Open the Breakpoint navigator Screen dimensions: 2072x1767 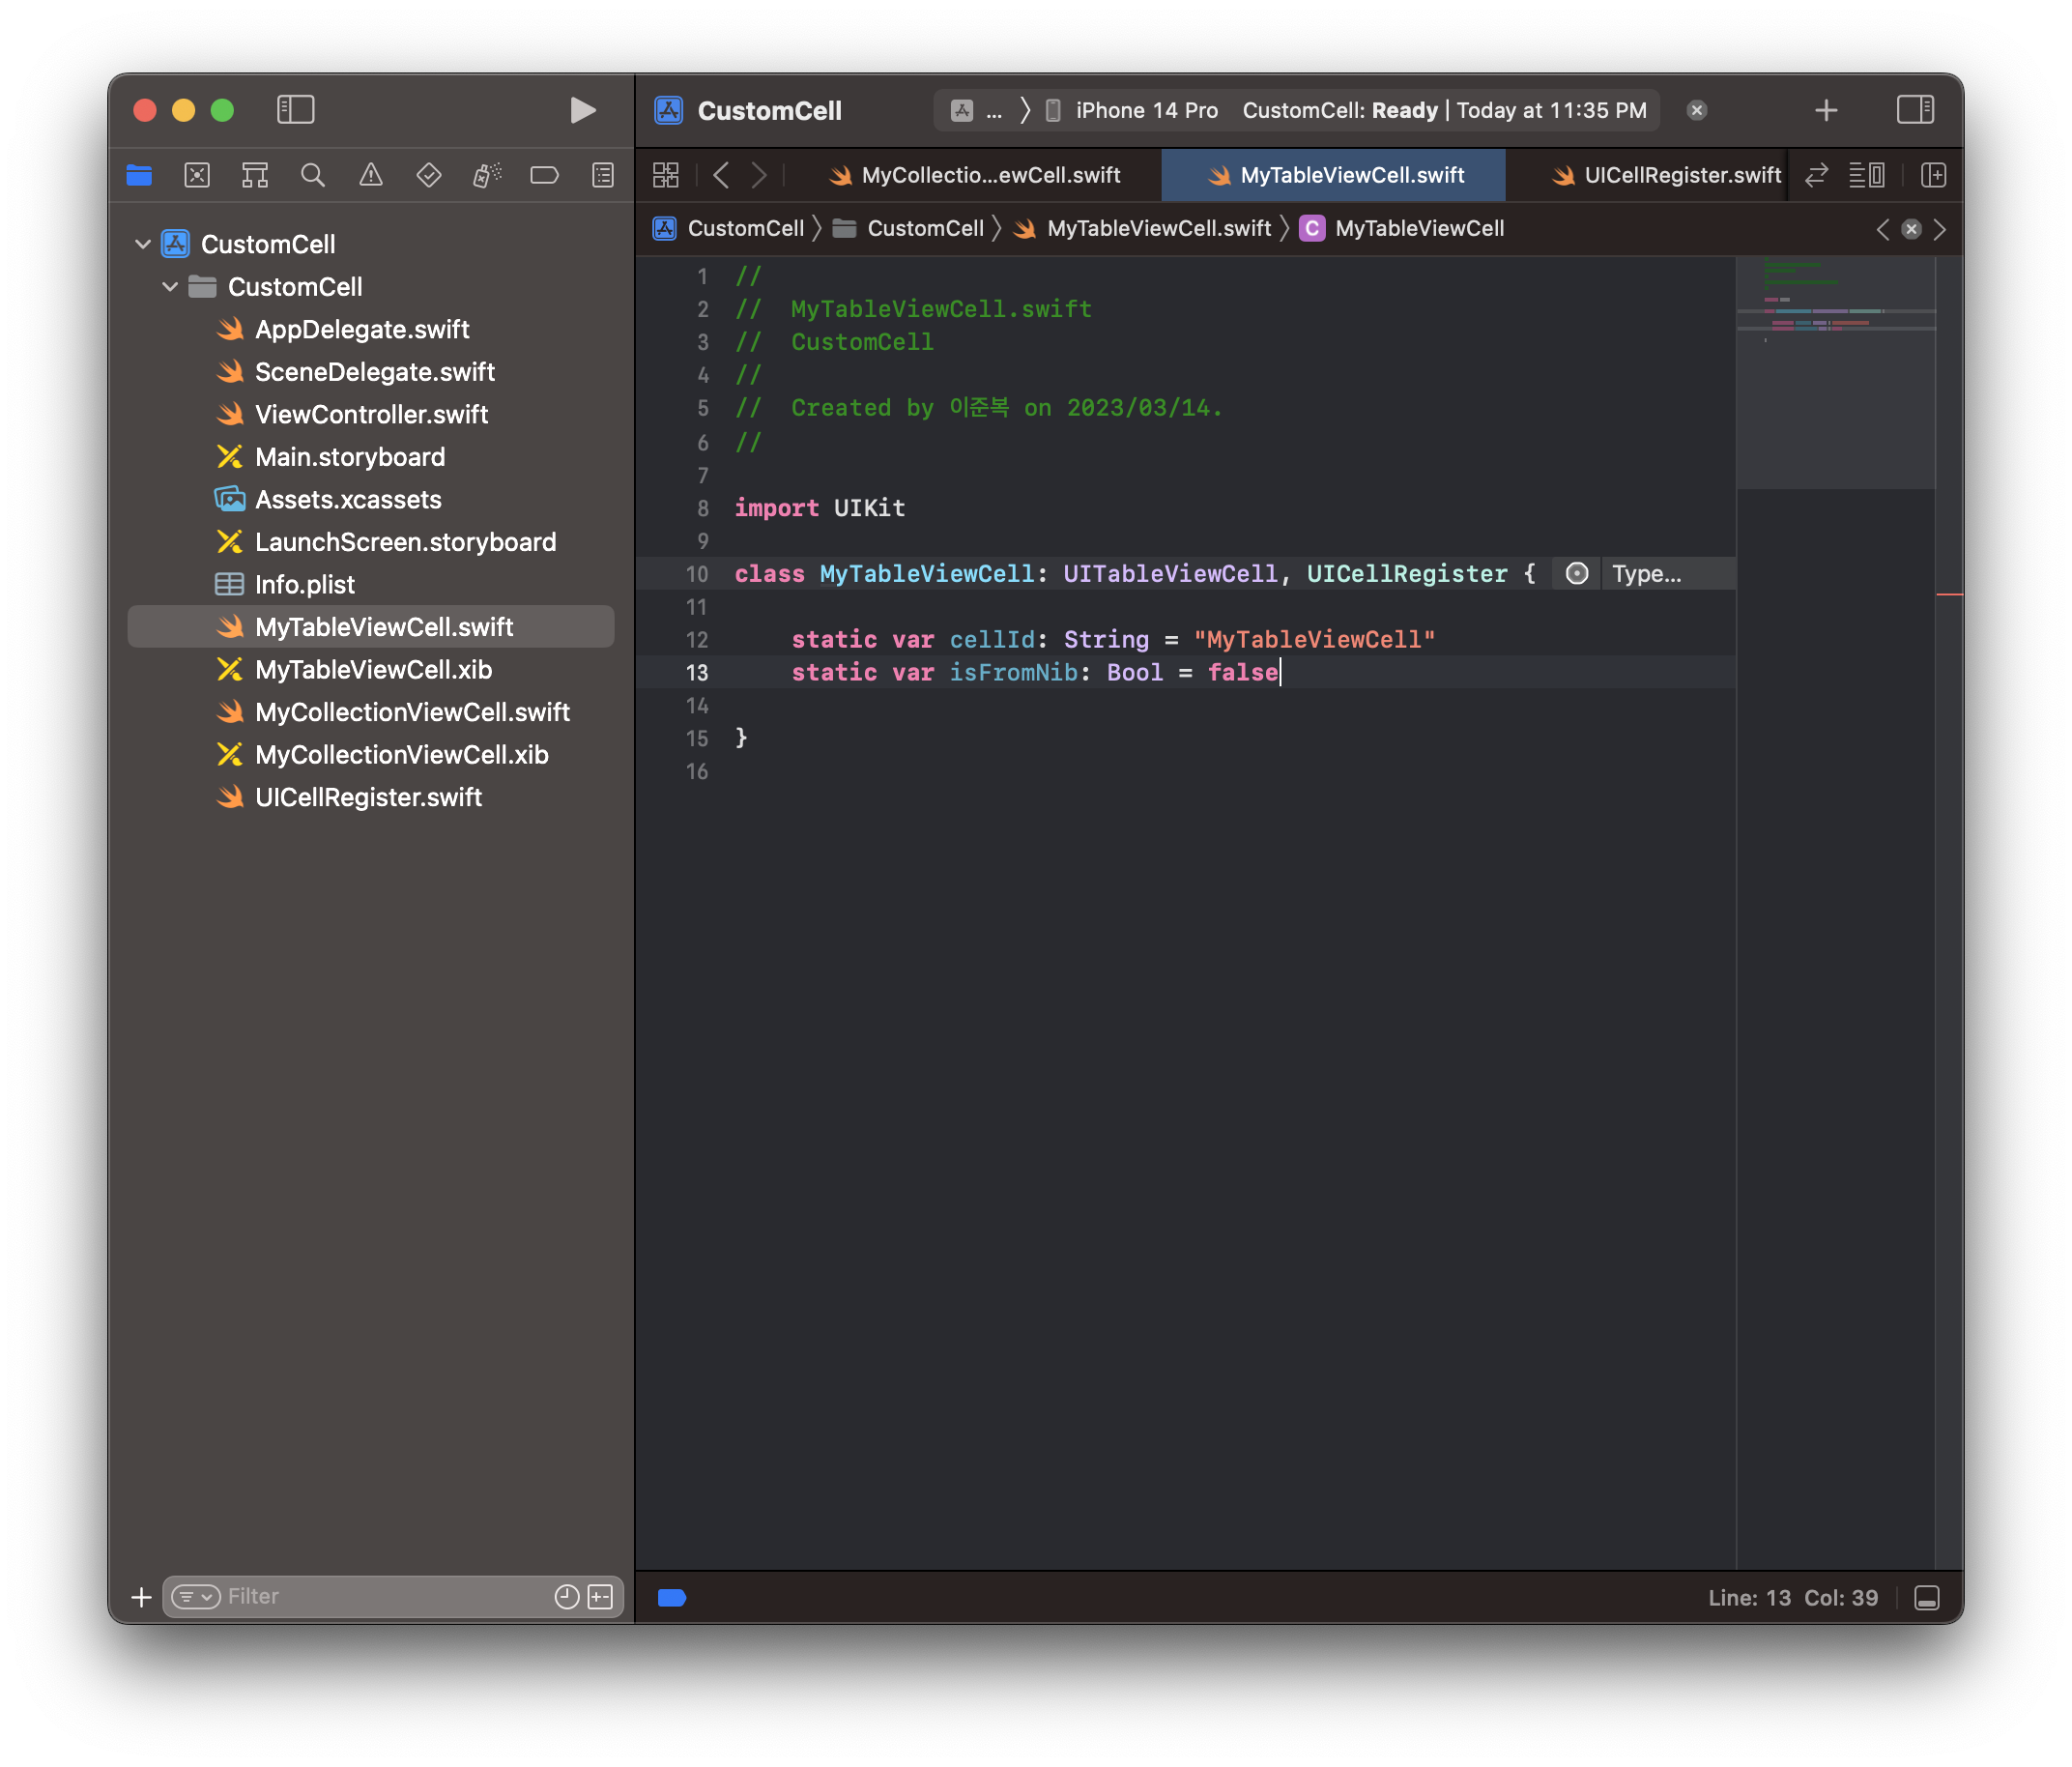click(x=544, y=176)
